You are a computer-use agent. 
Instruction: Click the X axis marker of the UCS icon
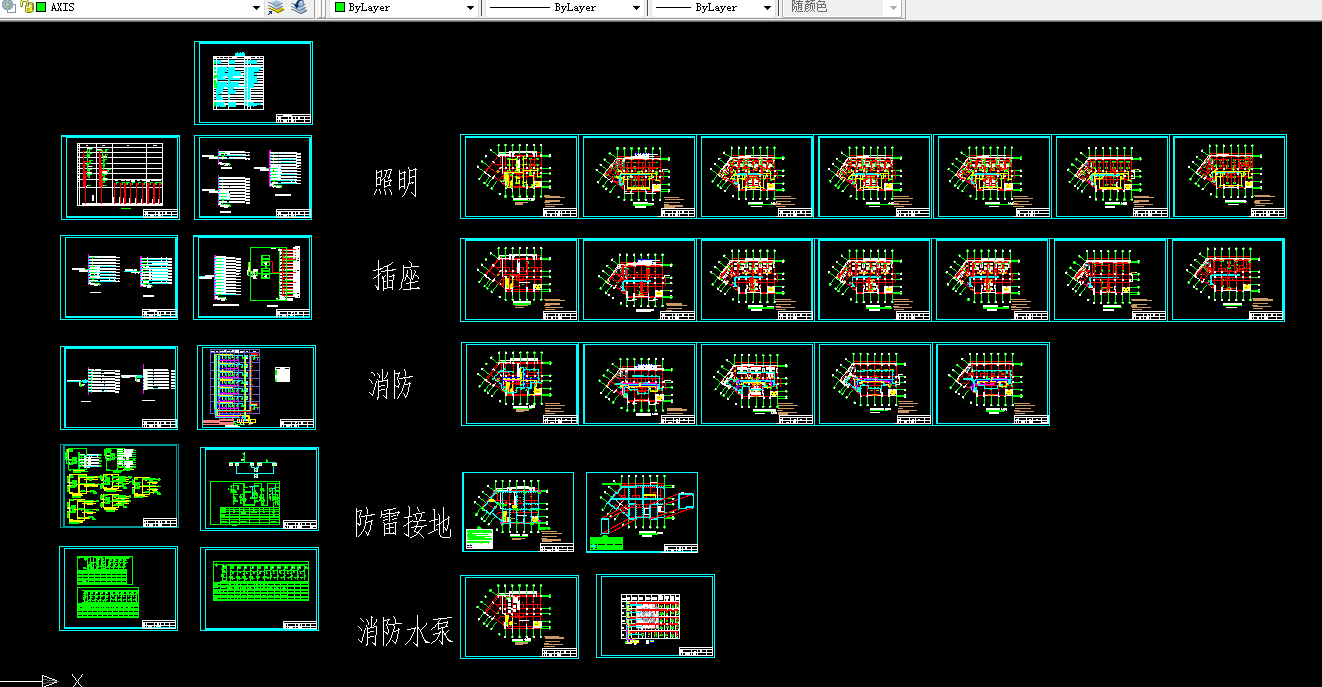click(78, 681)
